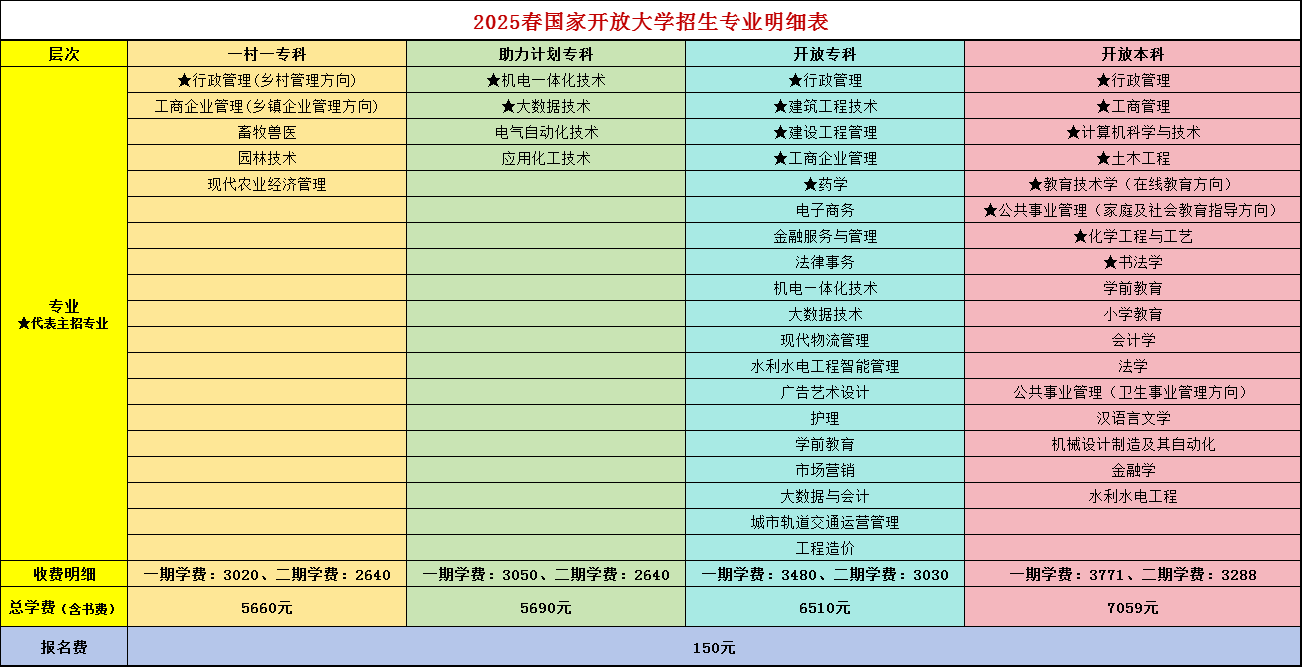Click the 现代农业经济管理 cell
This screenshot has width=1302, height=667.
click(267, 184)
